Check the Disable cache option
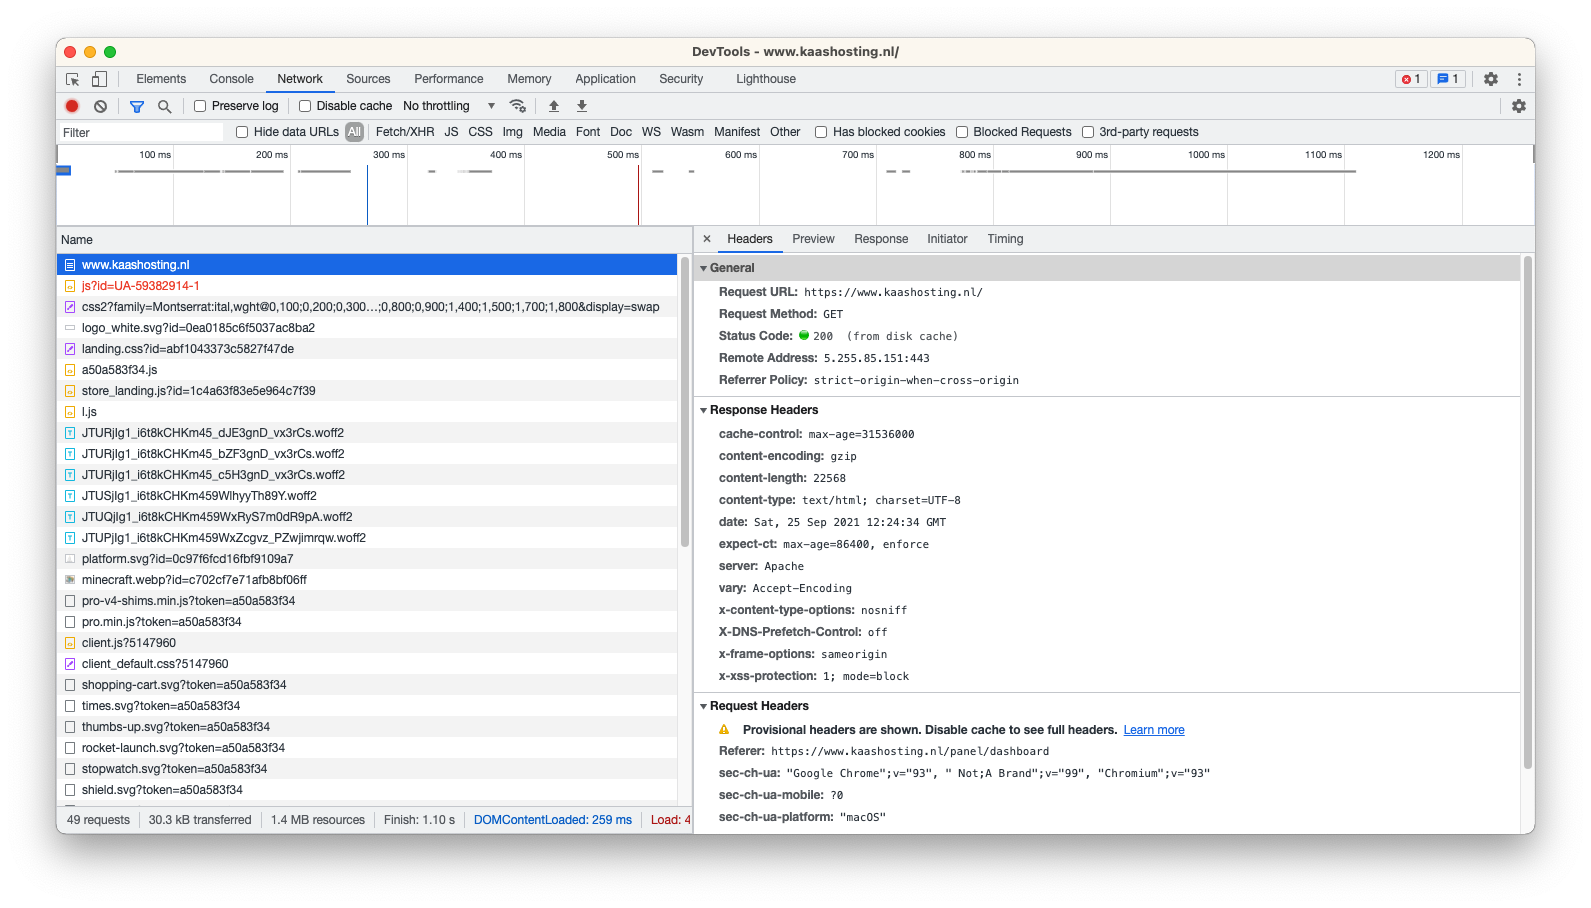 pos(305,106)
